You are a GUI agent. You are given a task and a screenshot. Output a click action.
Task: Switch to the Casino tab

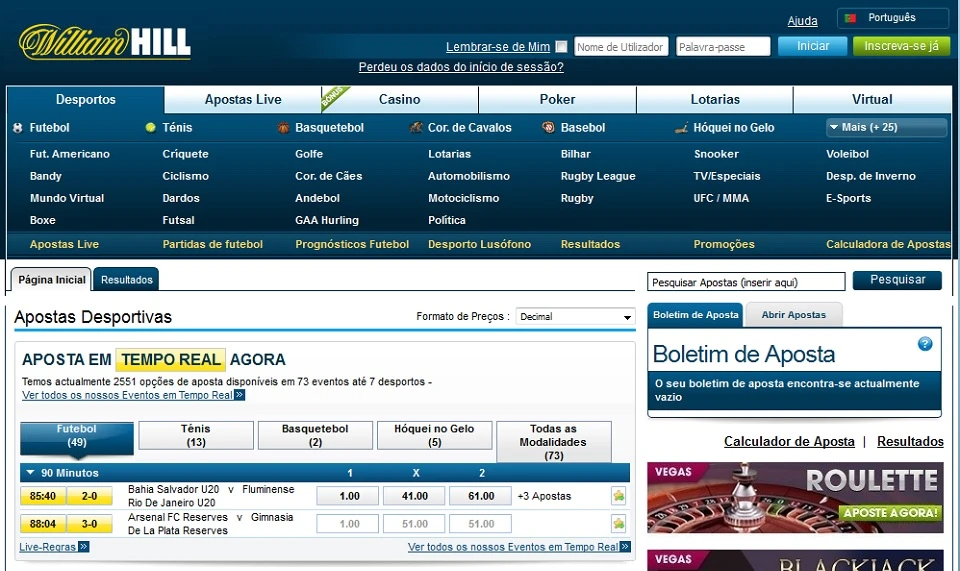(399, 100)
